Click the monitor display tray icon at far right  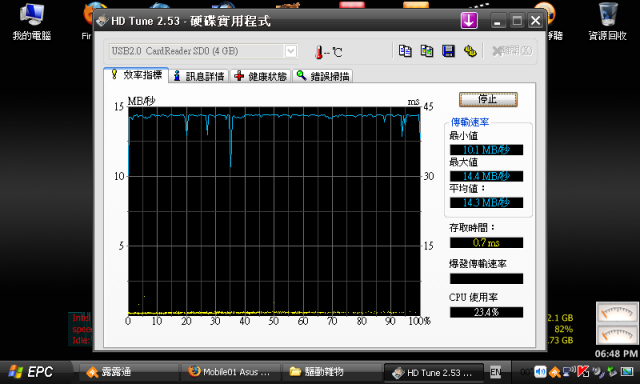click(627, 372)
